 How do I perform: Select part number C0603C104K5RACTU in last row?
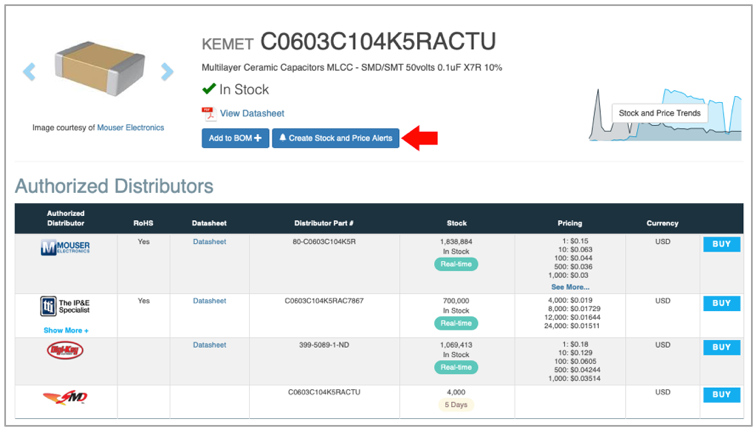(x=324, y=392)
